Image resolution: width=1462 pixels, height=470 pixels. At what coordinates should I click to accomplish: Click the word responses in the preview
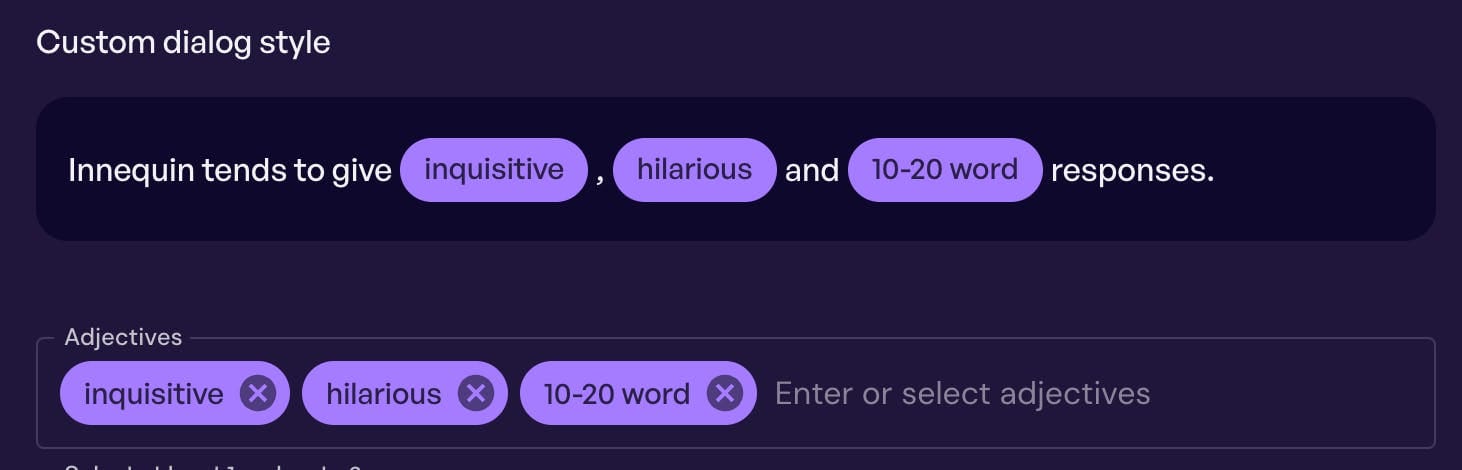(1131, 171)
